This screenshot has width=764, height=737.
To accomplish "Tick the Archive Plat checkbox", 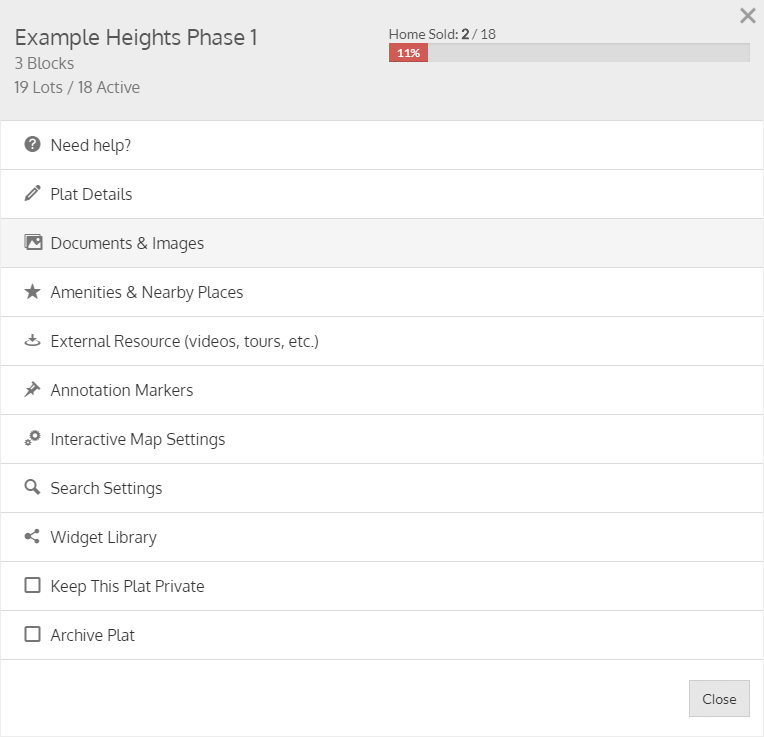I will 33,635.
